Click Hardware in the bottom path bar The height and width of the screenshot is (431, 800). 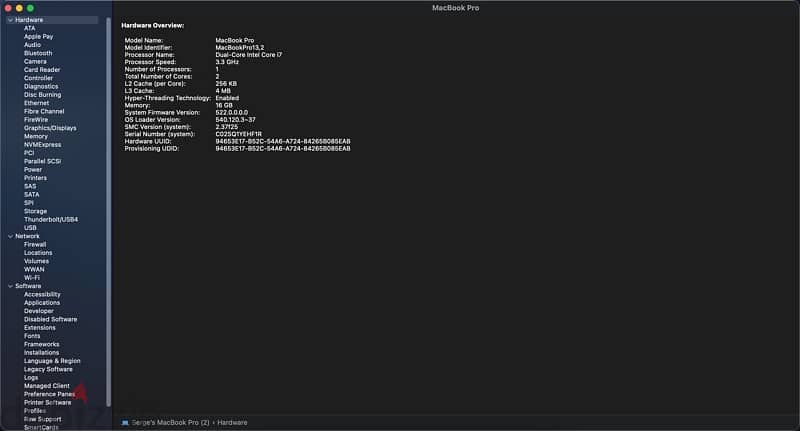point(232,422)
